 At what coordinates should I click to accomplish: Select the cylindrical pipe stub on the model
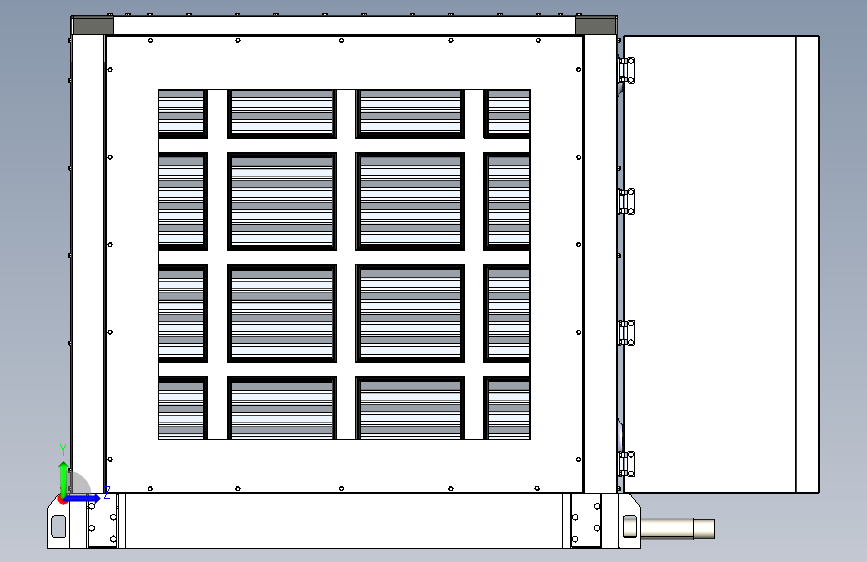(x=677, y=528)
